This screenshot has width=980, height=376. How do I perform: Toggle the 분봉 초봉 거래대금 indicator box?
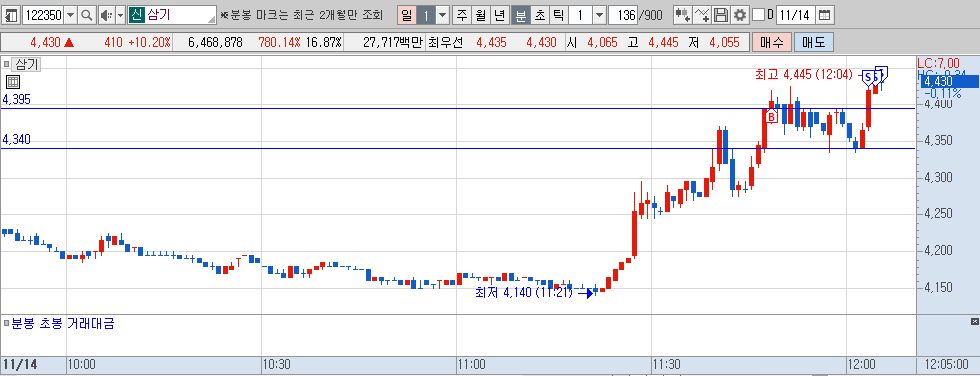tap(6, 324)
